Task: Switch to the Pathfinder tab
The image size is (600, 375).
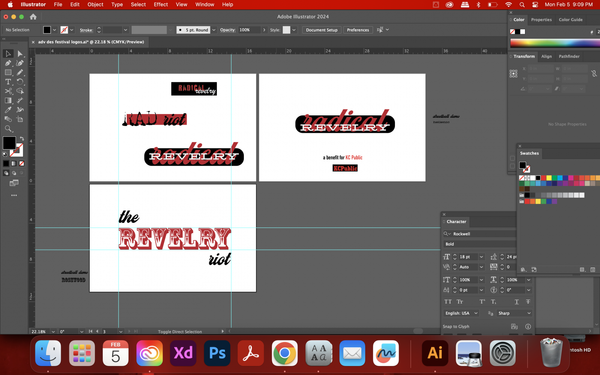Action: click(x=569, y=56)
